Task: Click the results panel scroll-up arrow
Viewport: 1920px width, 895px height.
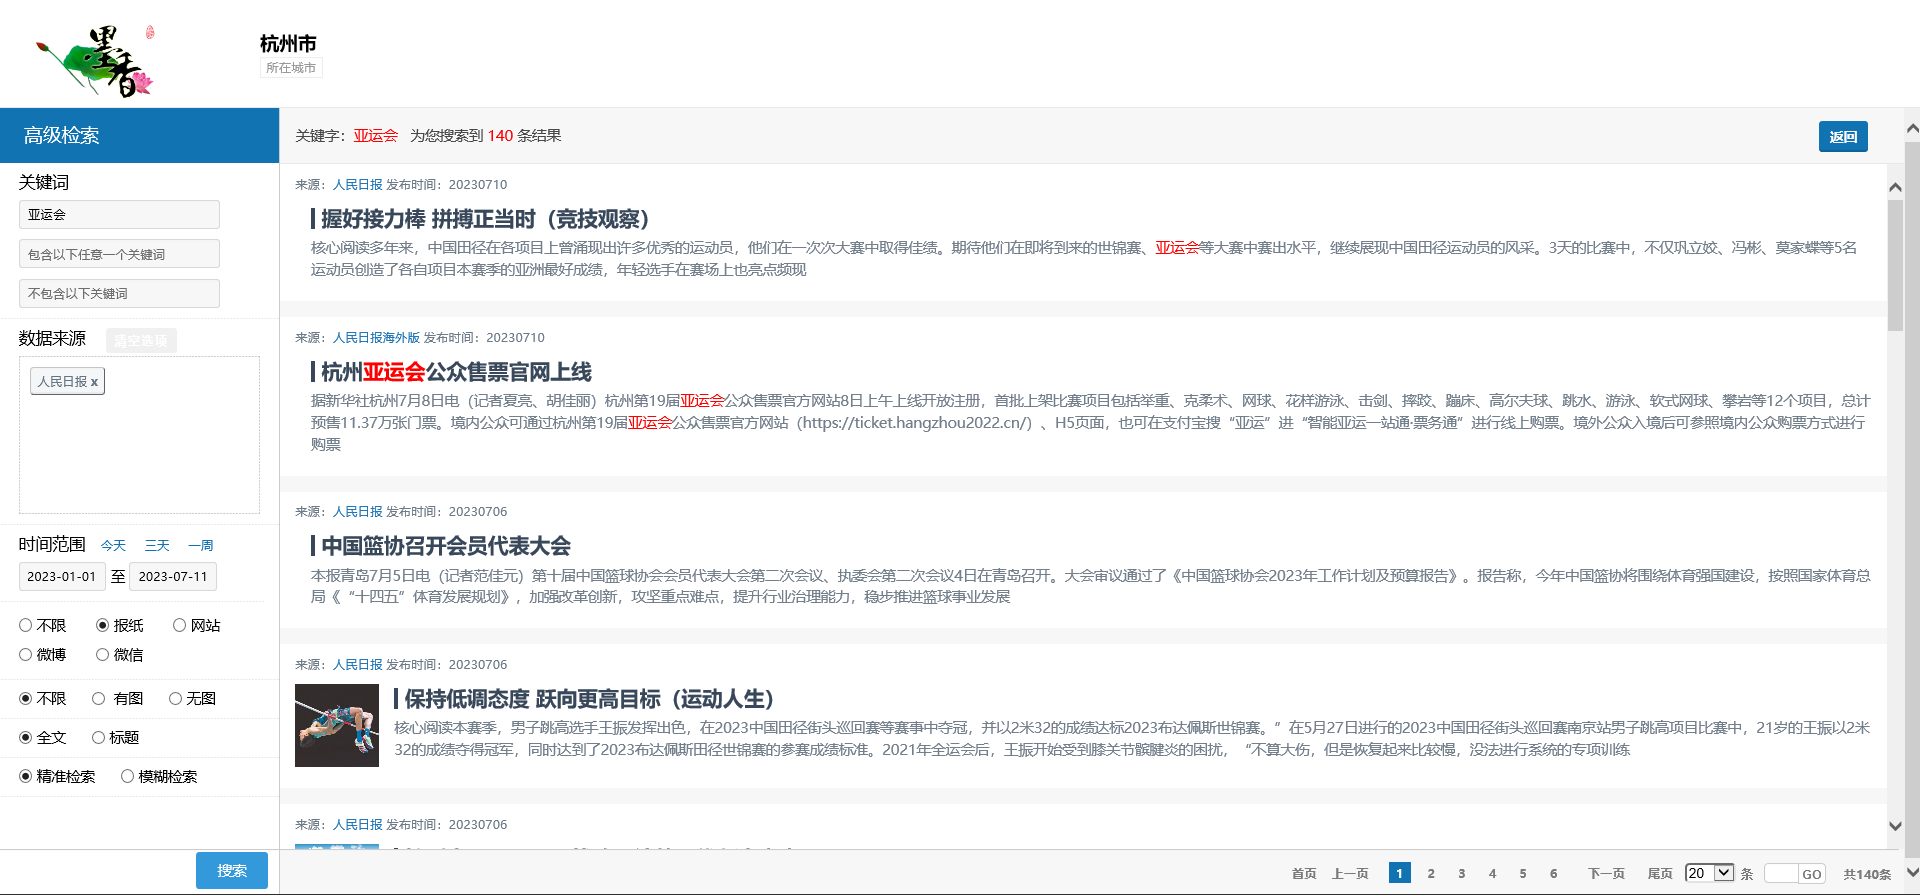Action: click(x=1894, y=187)
